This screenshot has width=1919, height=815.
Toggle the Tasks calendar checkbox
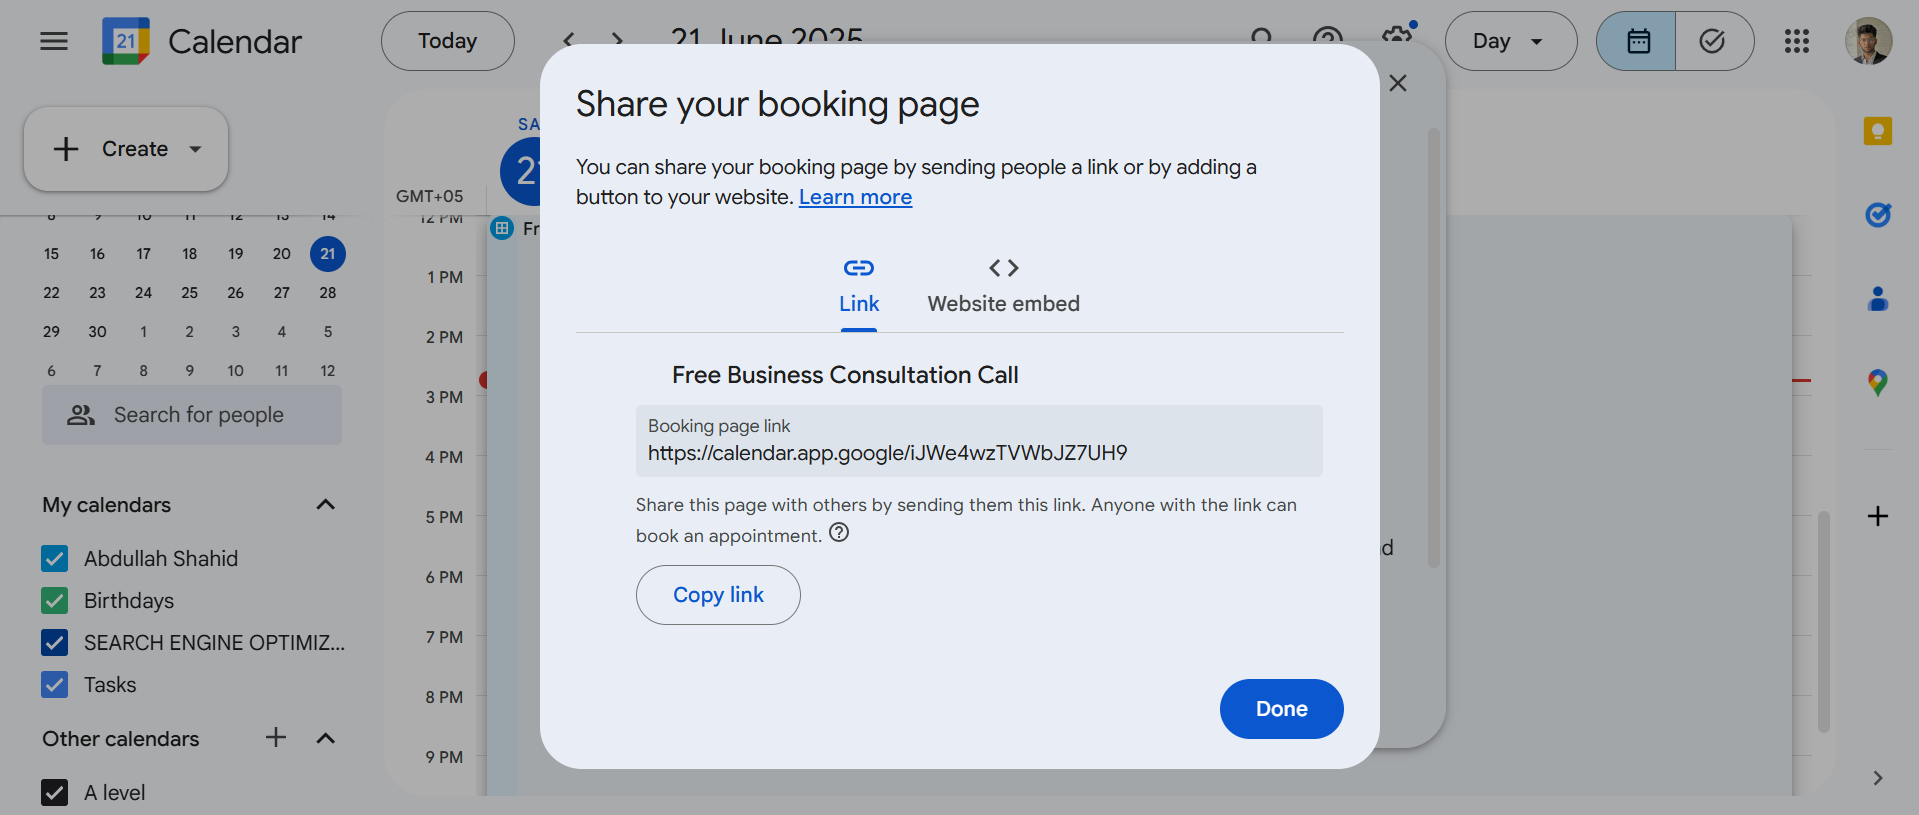pos(55,685)
